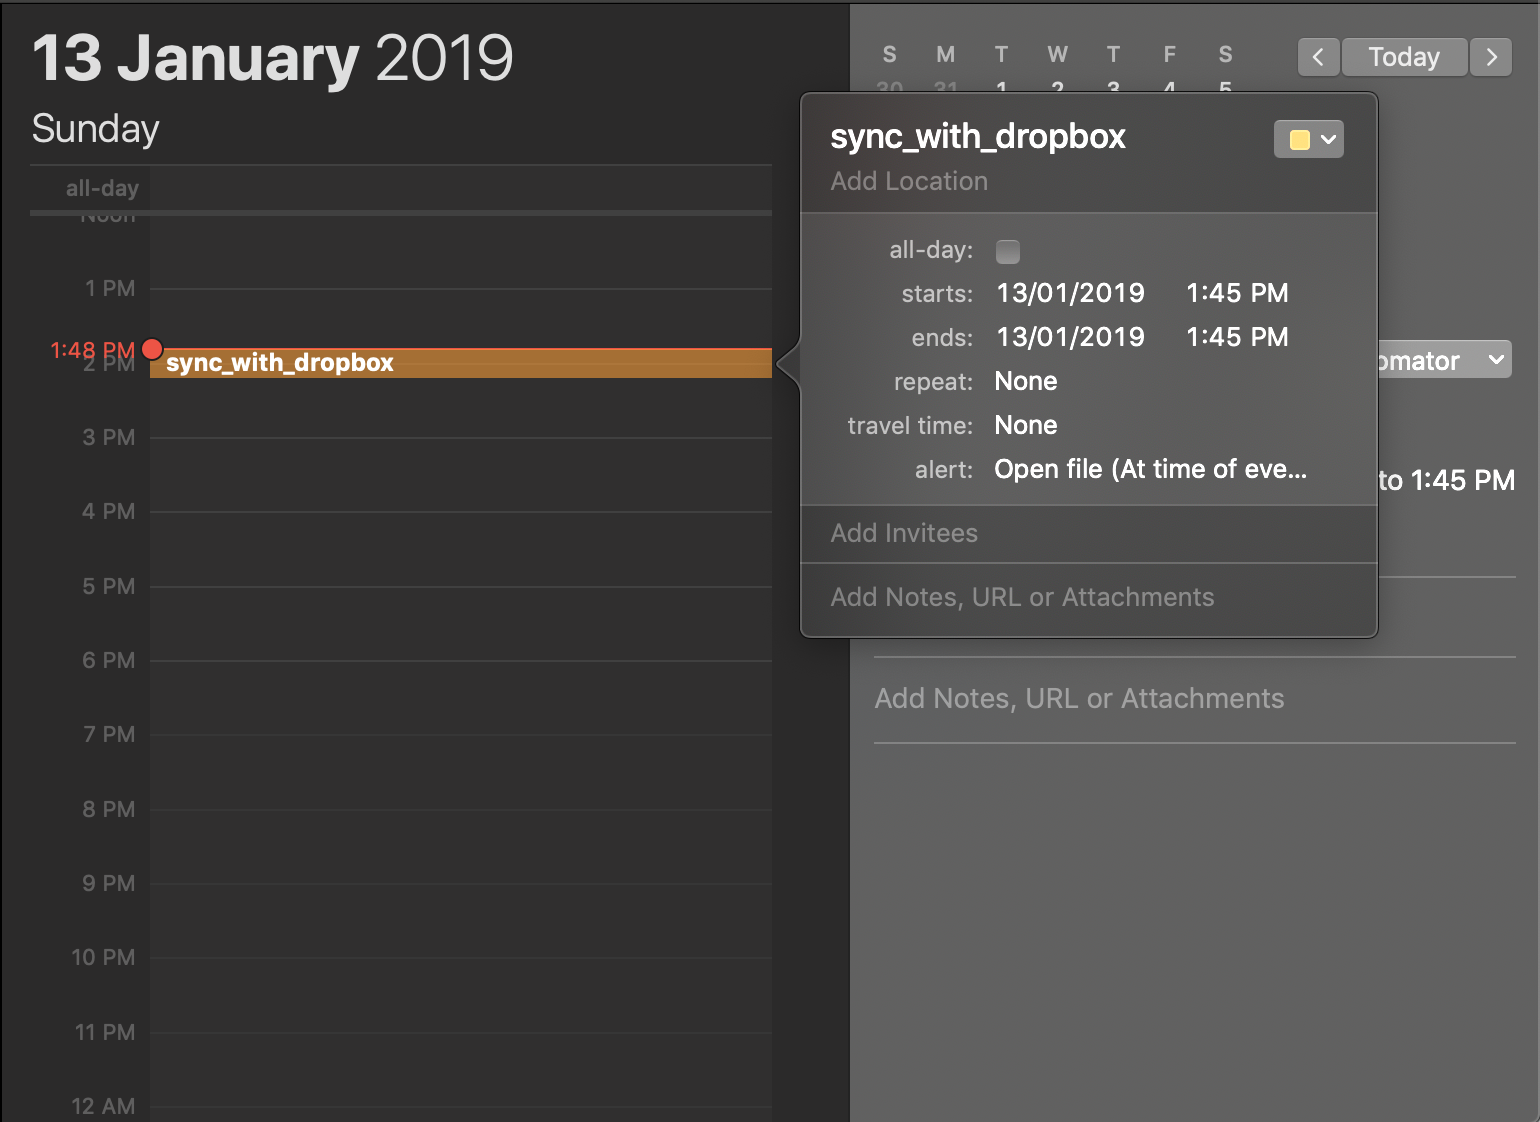Select the sync_with_dropbox event block

pos(461,363)
